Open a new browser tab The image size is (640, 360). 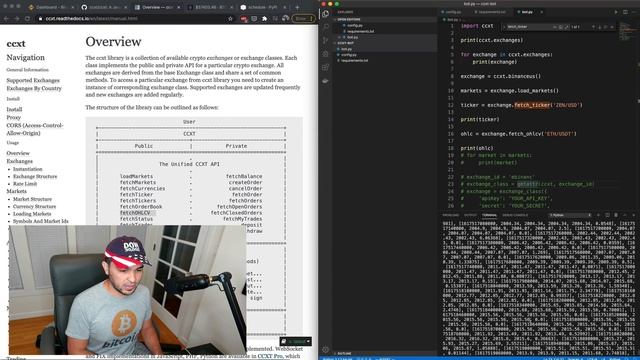pyautogui.click(x=297, y=7)
